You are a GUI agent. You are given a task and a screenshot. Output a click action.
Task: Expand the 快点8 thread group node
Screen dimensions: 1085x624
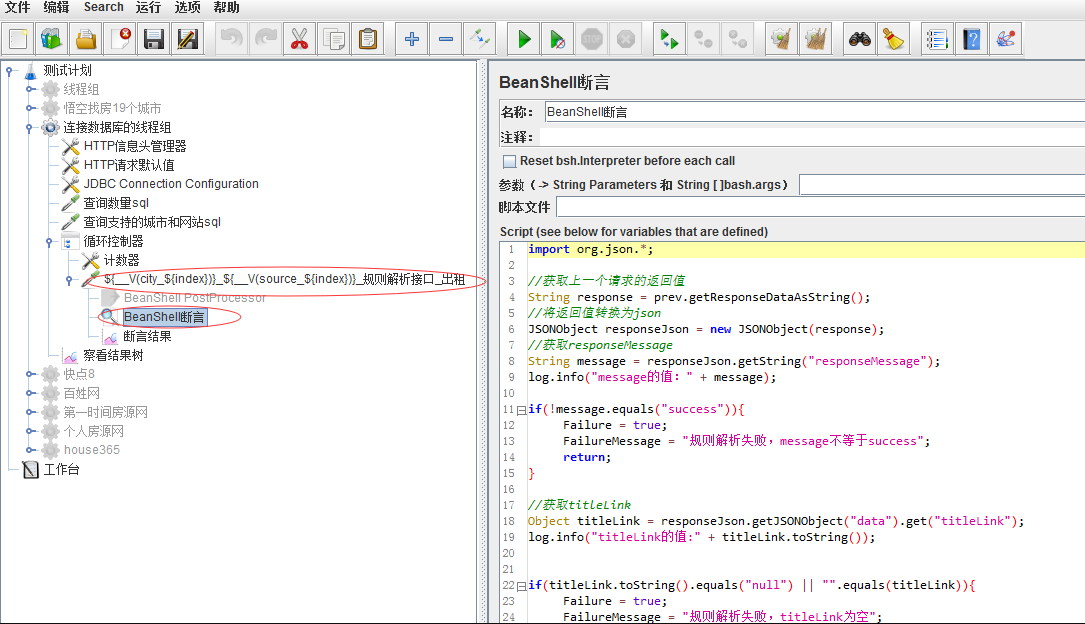(31, 374)
